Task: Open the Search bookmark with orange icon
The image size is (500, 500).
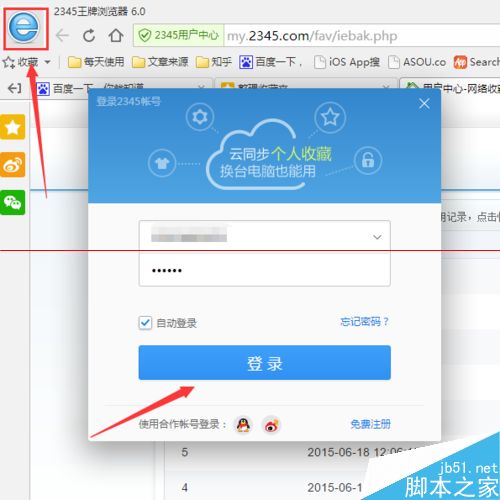Action: click(x=477, y=62)
